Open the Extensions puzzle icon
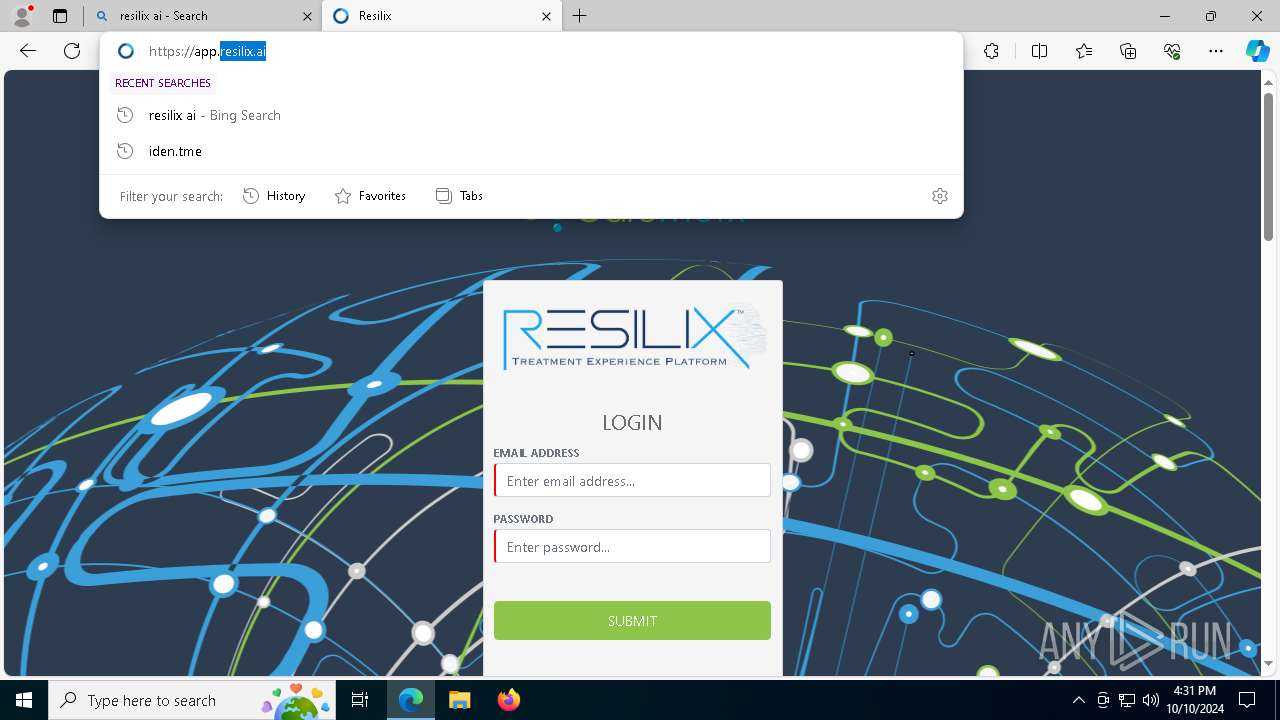Viewport: 1280px width, 720px height. pos(991,51)
